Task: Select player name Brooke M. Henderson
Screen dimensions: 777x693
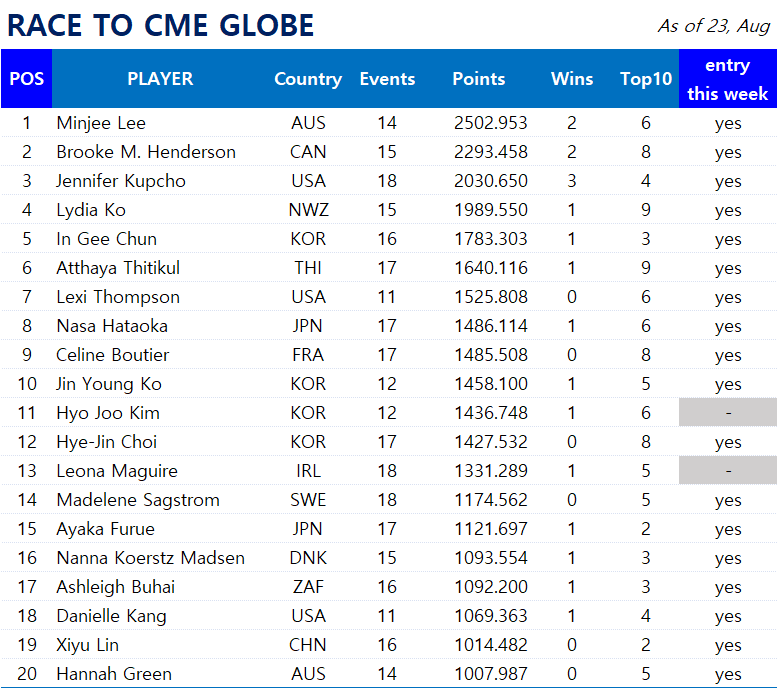Action: 146,152
